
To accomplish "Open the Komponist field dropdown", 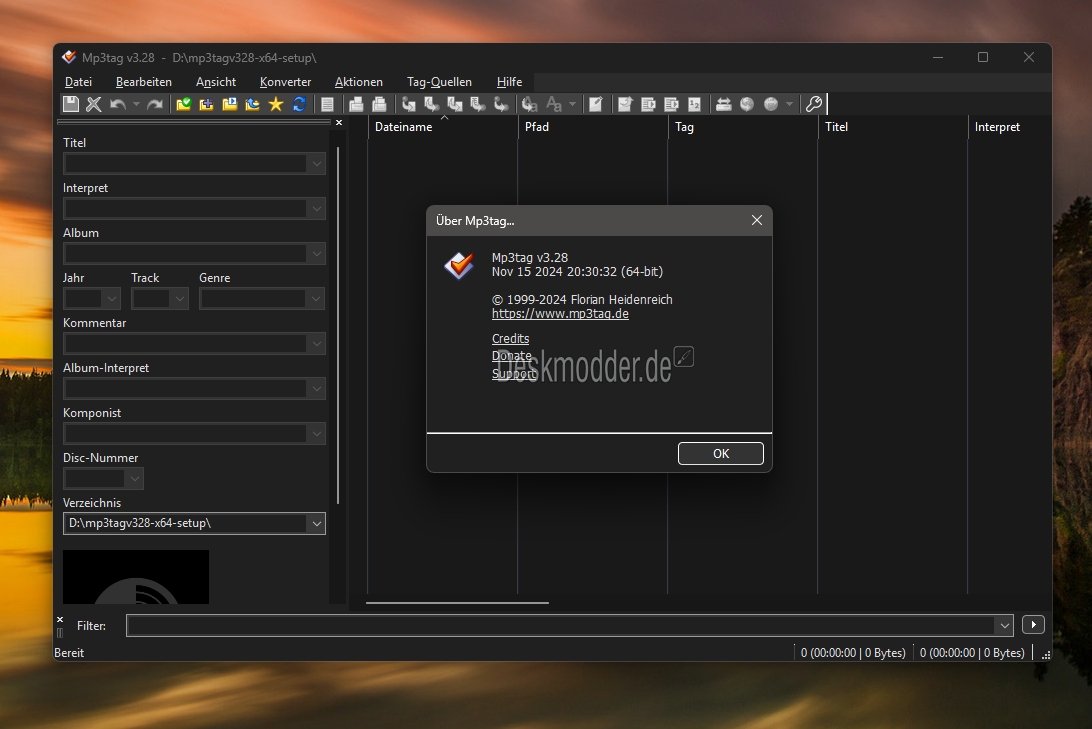I will point(316,434).
